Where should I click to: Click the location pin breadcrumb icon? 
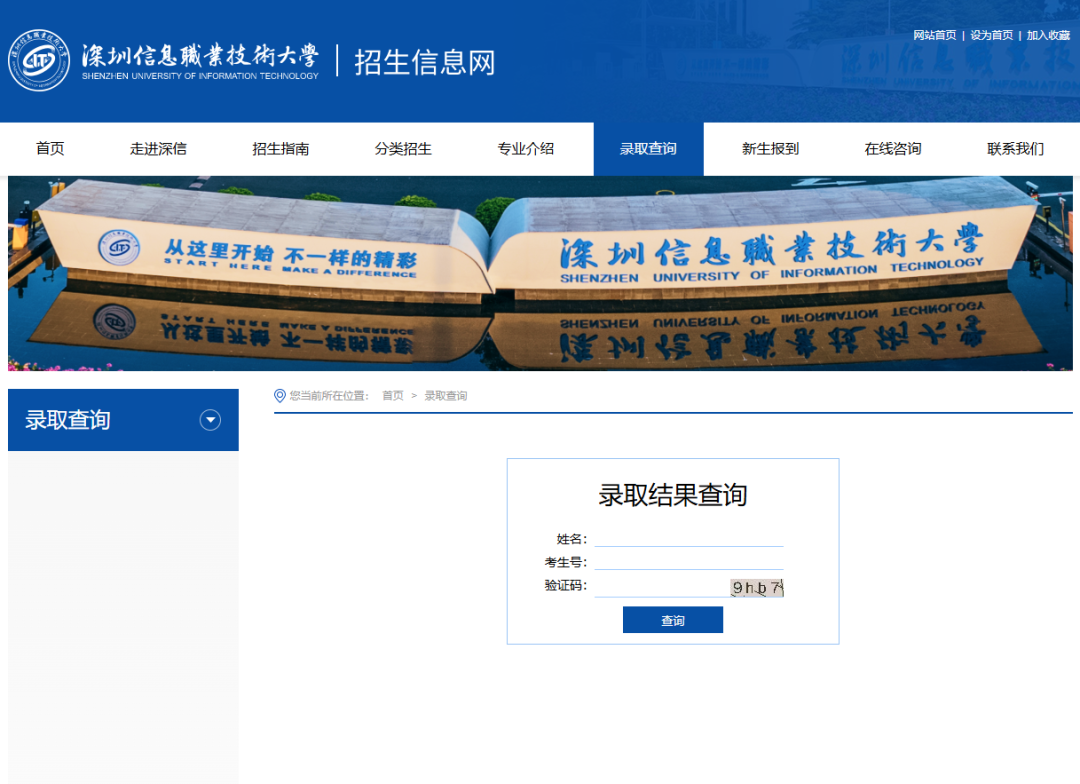(x=280, y=395)
